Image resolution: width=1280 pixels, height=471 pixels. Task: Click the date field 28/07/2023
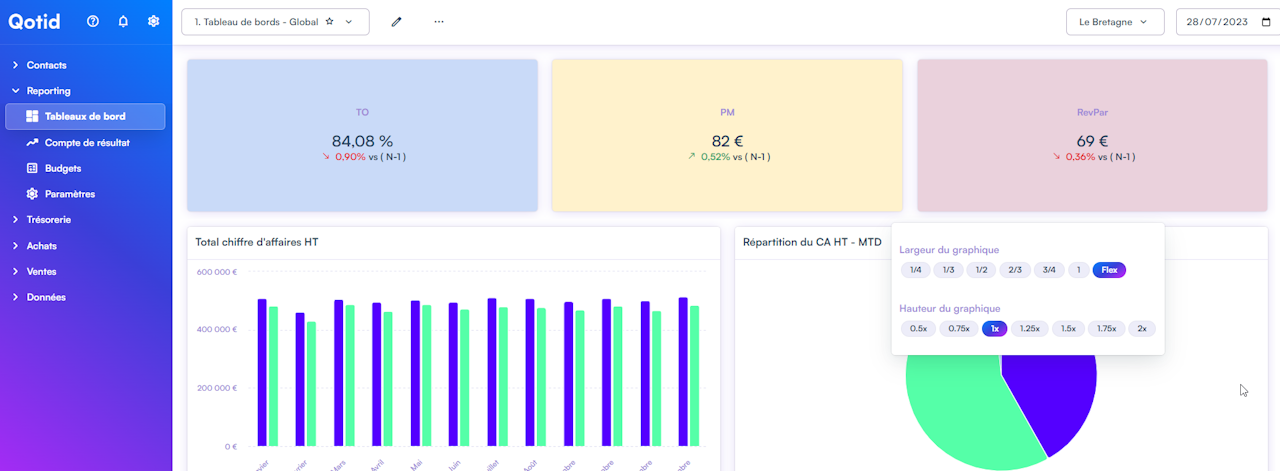pyautogui.click(x=1227, y=22)
